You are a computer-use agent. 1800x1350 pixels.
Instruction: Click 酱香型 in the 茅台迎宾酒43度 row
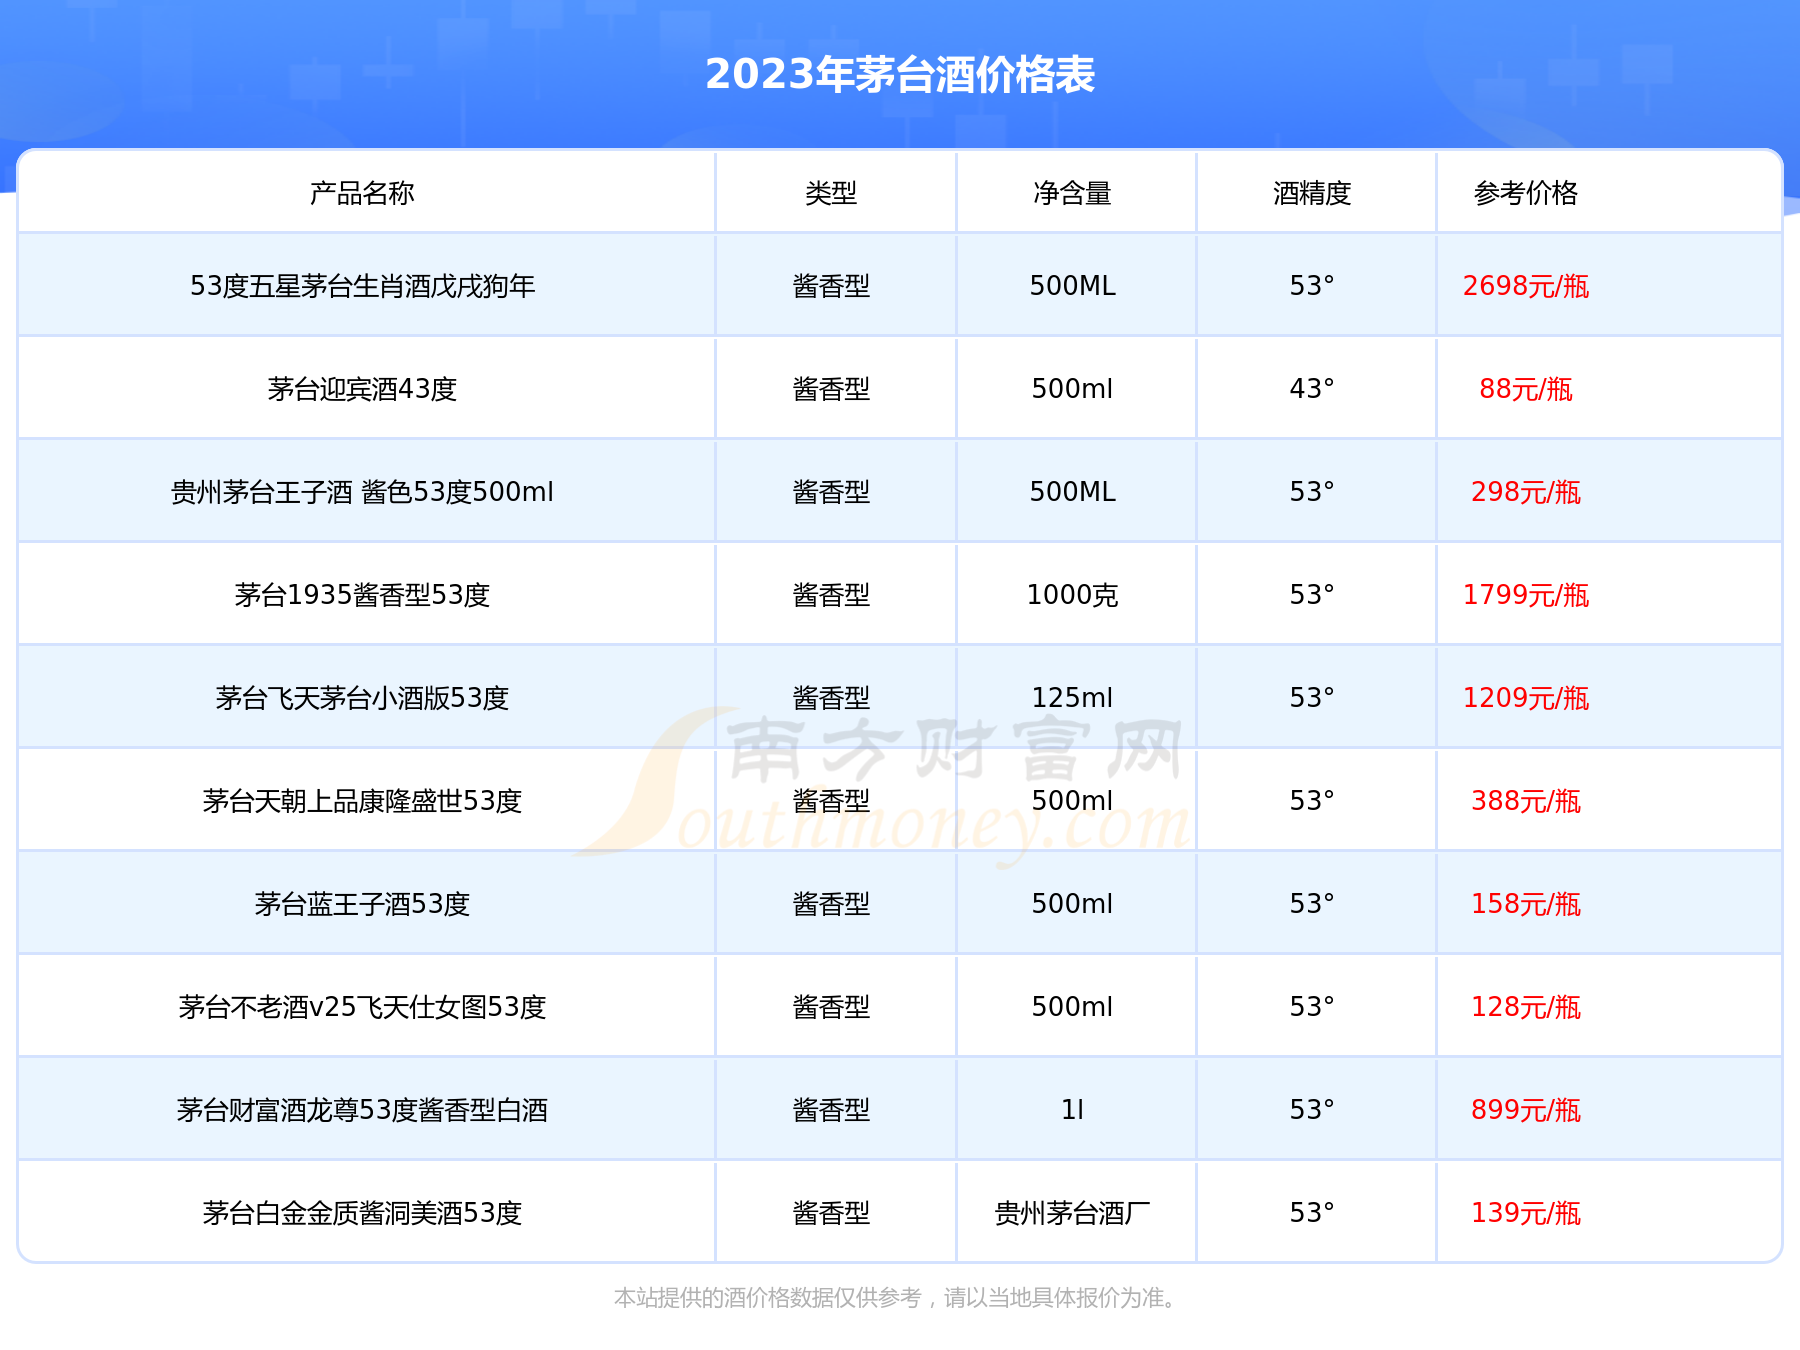coord(831,389)
